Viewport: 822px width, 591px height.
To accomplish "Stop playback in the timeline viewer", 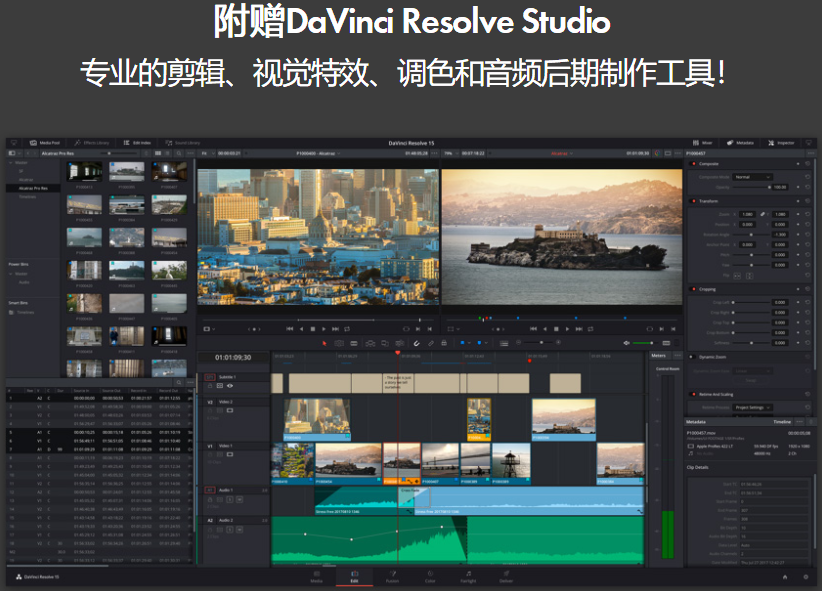I will pyautogui.click(x=556, y=329).
